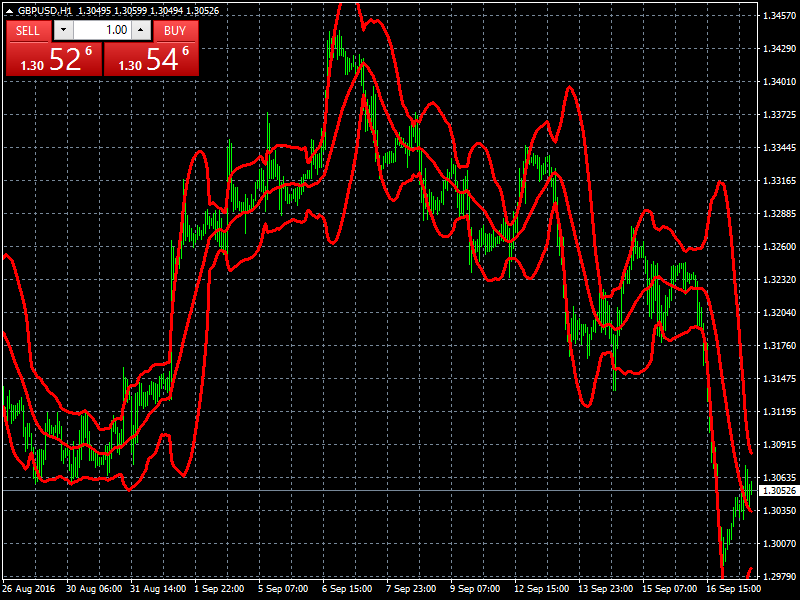800x600 pixels.
Task: Decrease the lot volume with the down arrow
Action: pos(63,30)
